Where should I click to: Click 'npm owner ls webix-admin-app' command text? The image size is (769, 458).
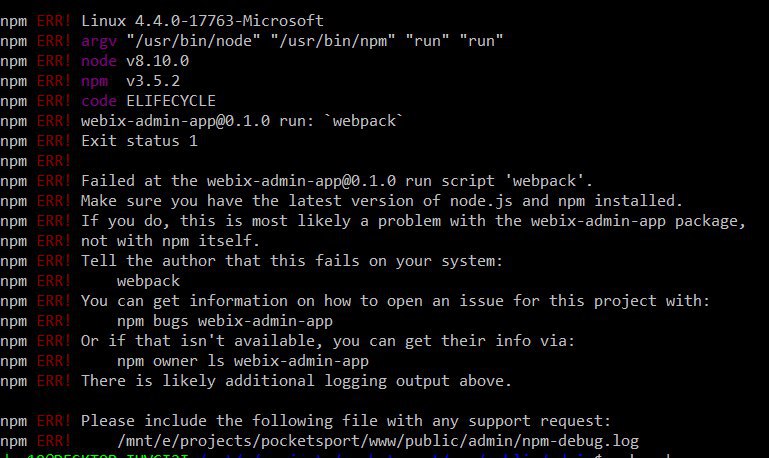tap(243, 361)
